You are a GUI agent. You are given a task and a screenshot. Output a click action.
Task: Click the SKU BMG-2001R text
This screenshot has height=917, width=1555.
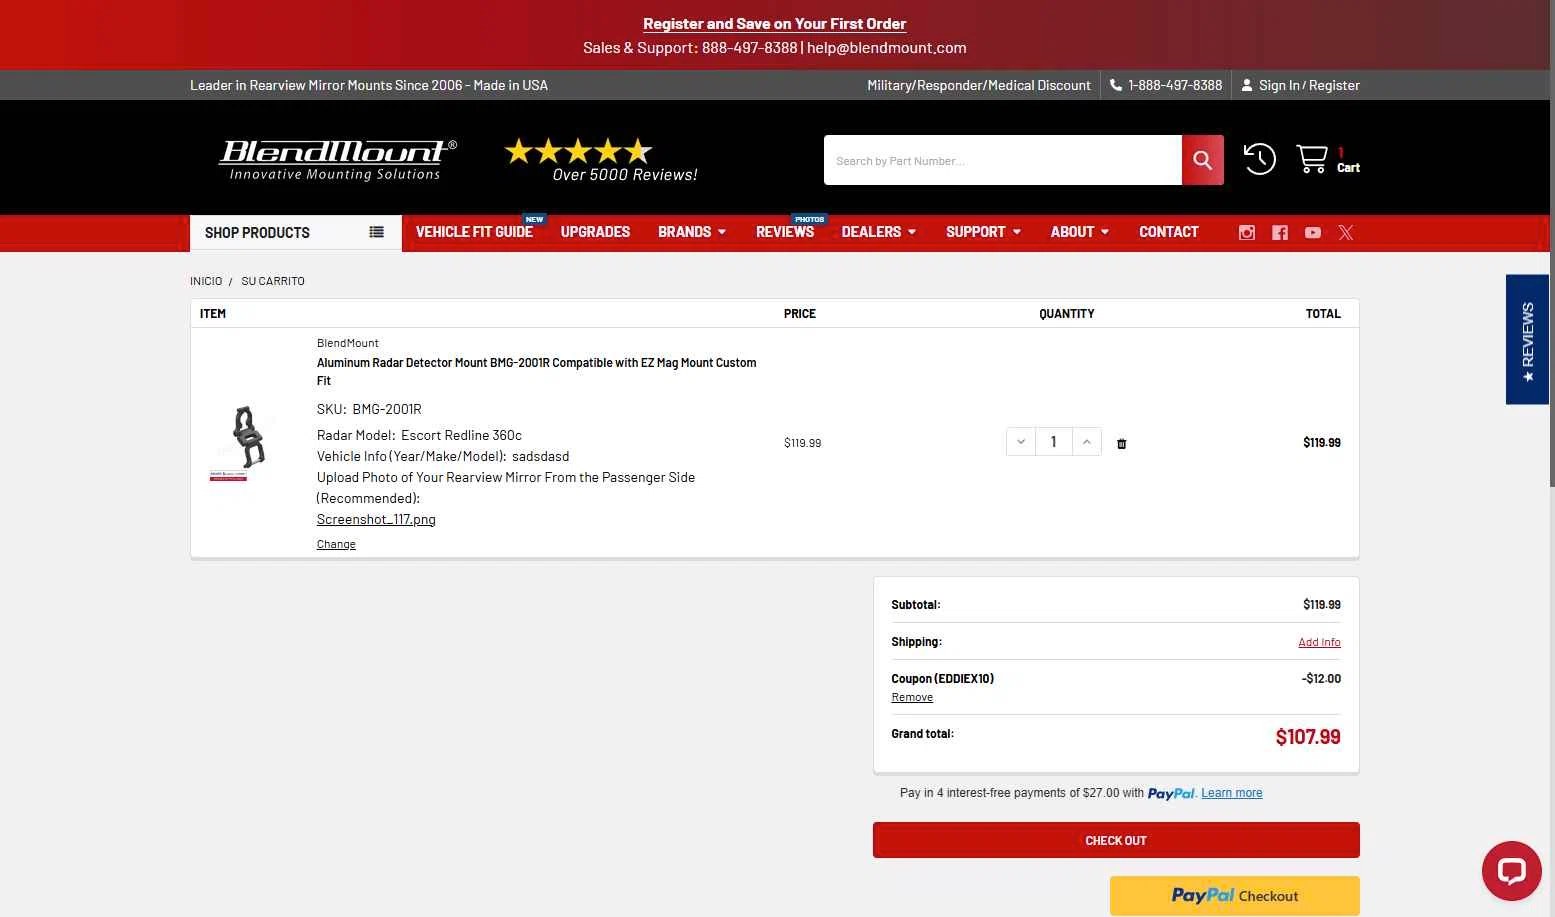tap(369, 409)
